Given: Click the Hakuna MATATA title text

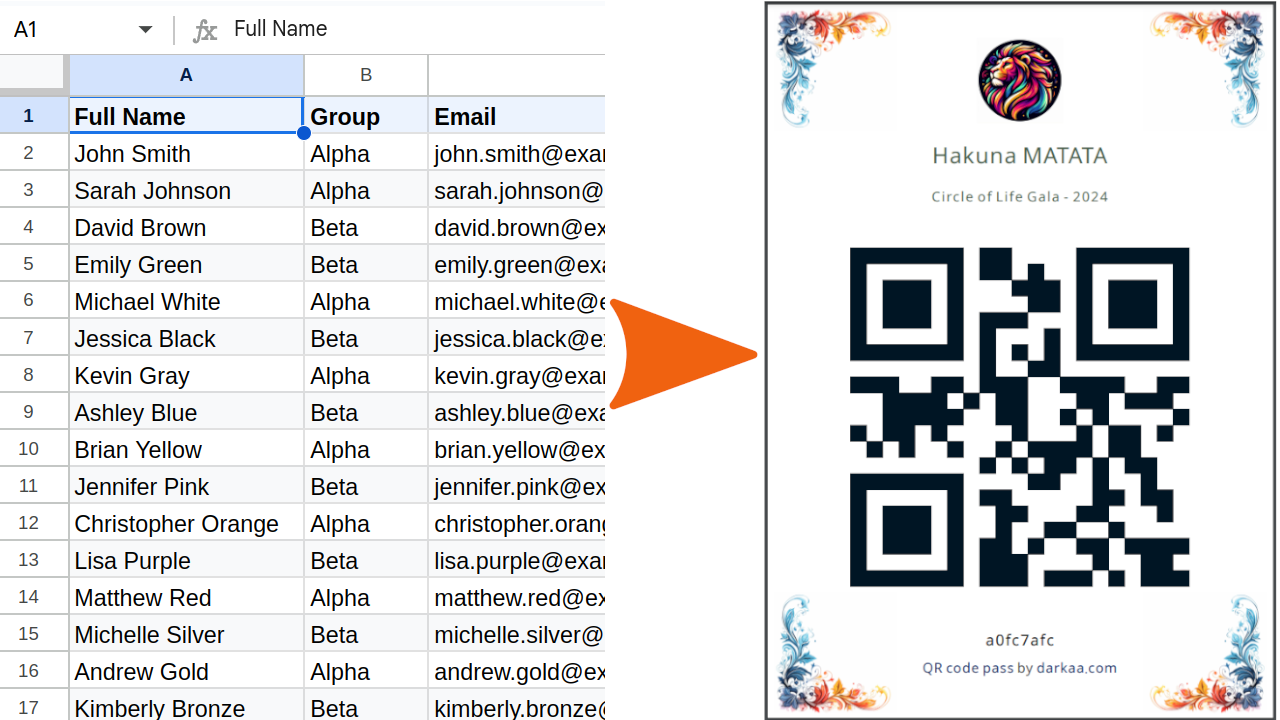Looking at the screenshot, I should pos(1019,156).
